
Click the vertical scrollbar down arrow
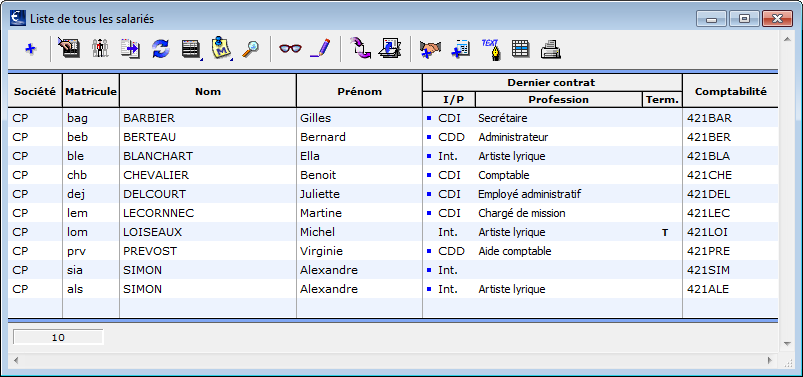click(788, 344)
